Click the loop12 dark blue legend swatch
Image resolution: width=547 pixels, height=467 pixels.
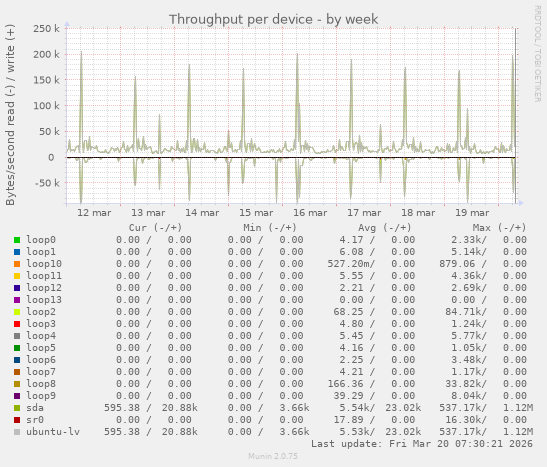(x=17, y=288)
